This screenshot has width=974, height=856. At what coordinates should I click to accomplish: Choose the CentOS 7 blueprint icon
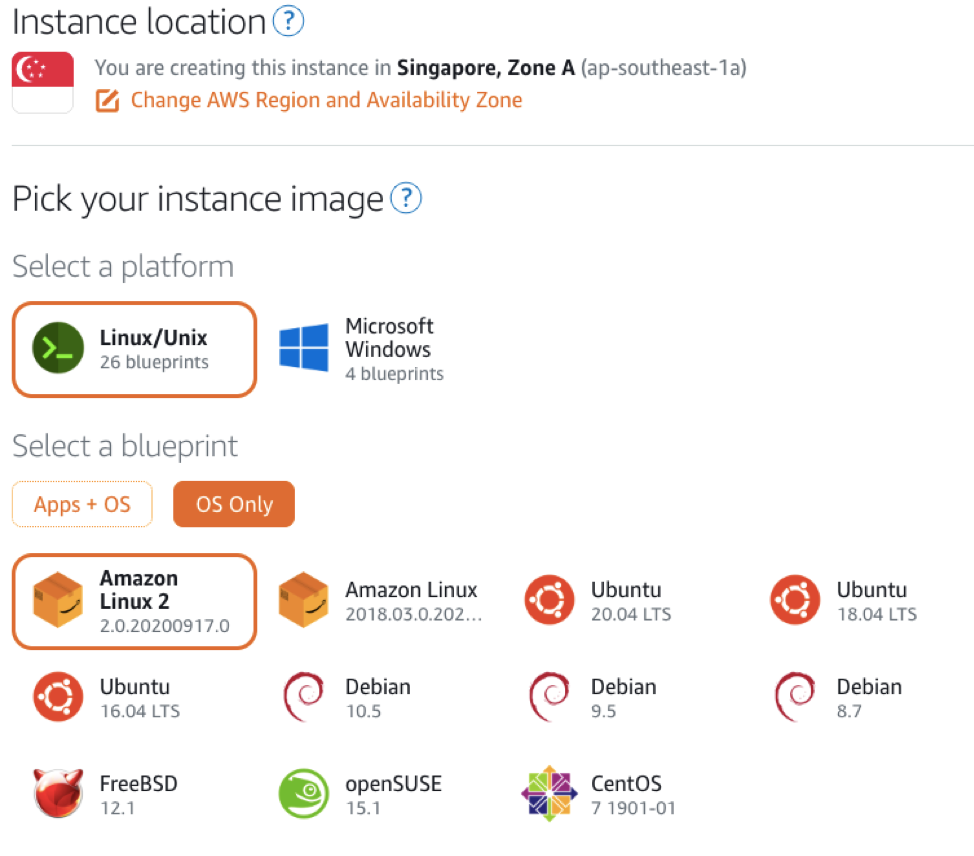point(549,794)
